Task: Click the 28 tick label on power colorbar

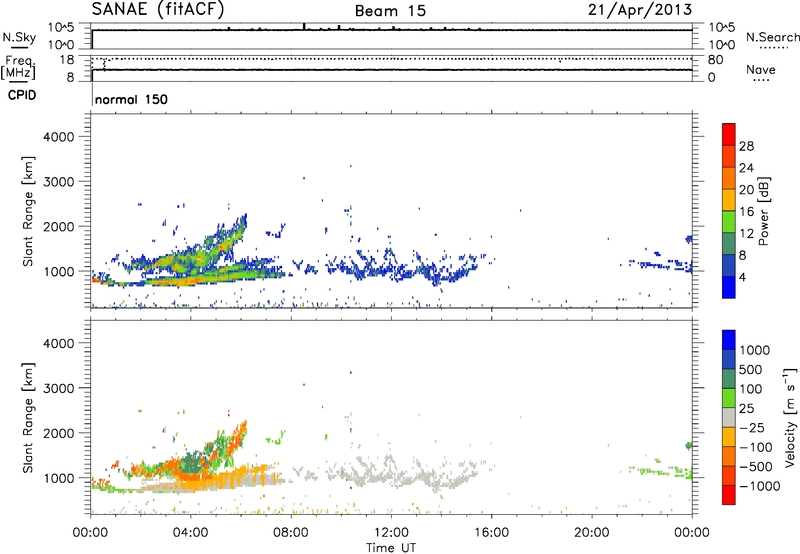Action: point(746,146)
